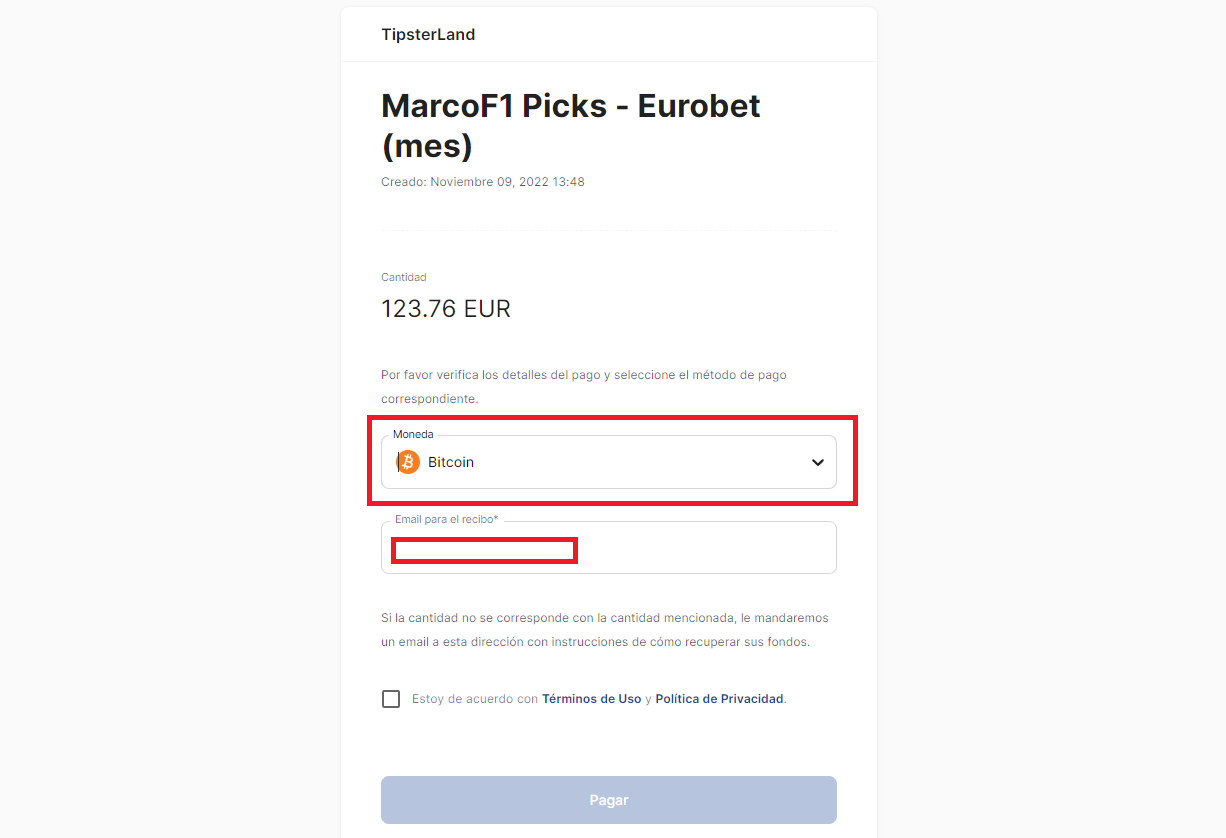The width and height of the screenshot is (1226, 838).
Task: Click the 'Email para el recibo*' label
Action: [x=446, y=520]
